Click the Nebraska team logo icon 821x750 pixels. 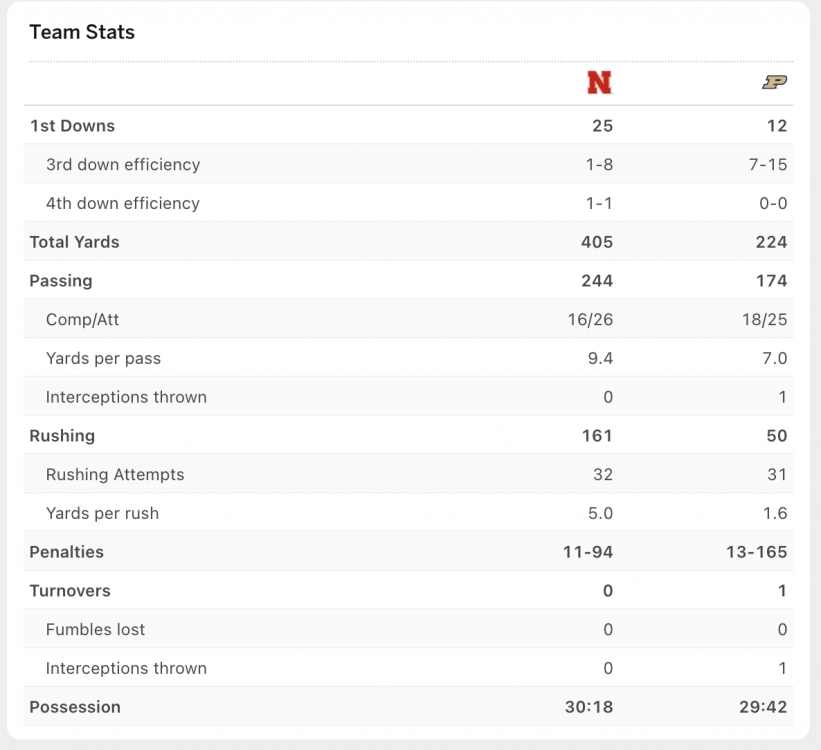(x=599, y=83)
